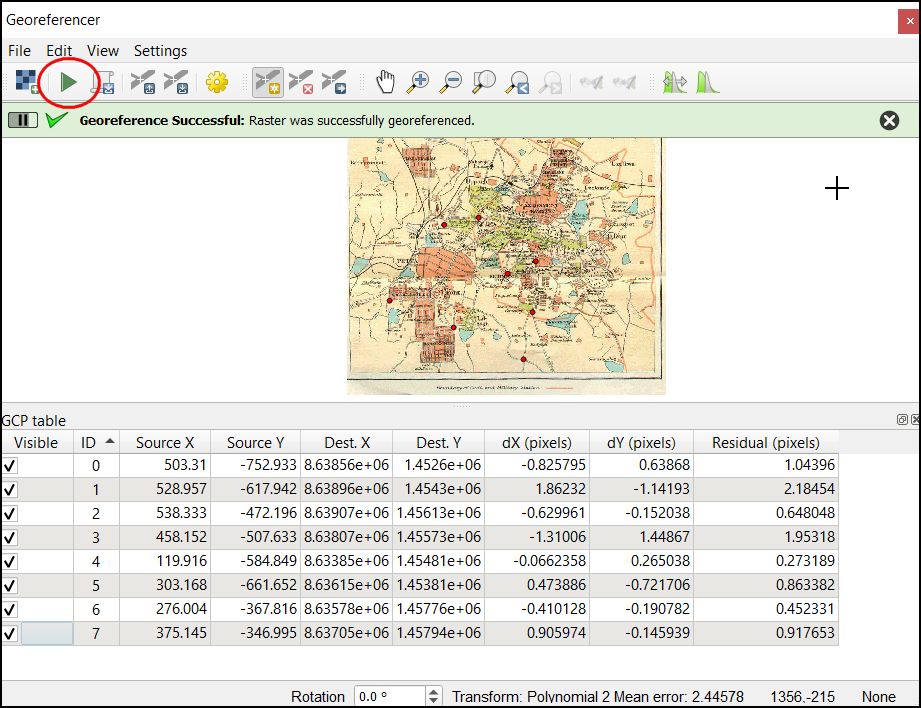Sort table by Dest. X header

(x=347, y=442)
